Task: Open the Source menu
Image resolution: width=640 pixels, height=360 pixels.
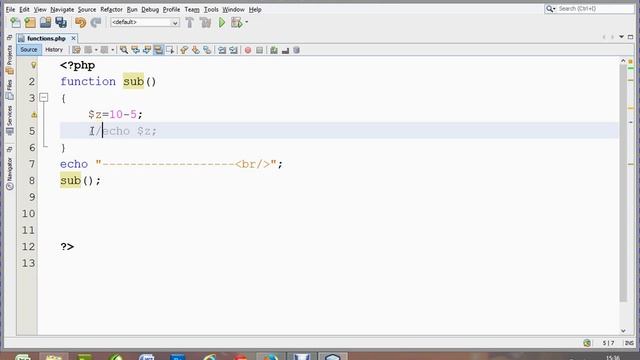Action: click(x=87, y=9)
